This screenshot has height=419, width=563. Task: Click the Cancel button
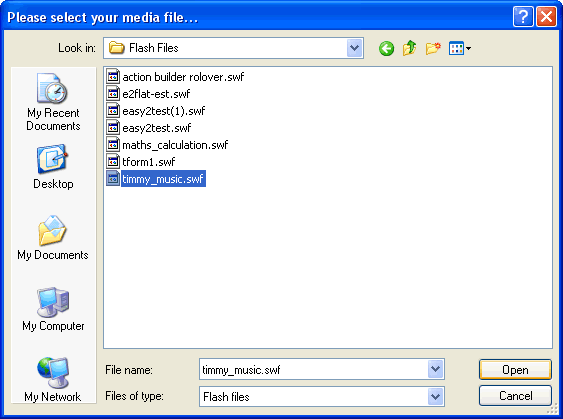(515, 396)
